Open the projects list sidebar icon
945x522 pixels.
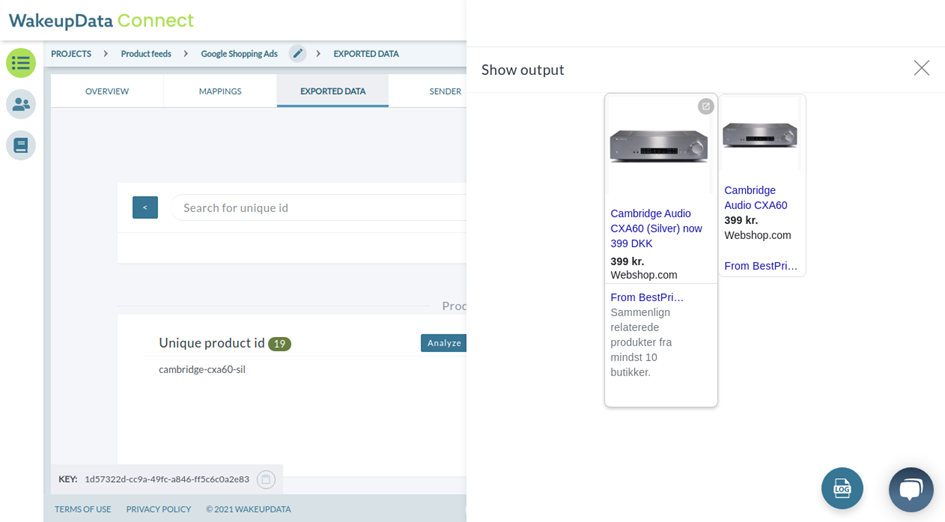[21, 63]
